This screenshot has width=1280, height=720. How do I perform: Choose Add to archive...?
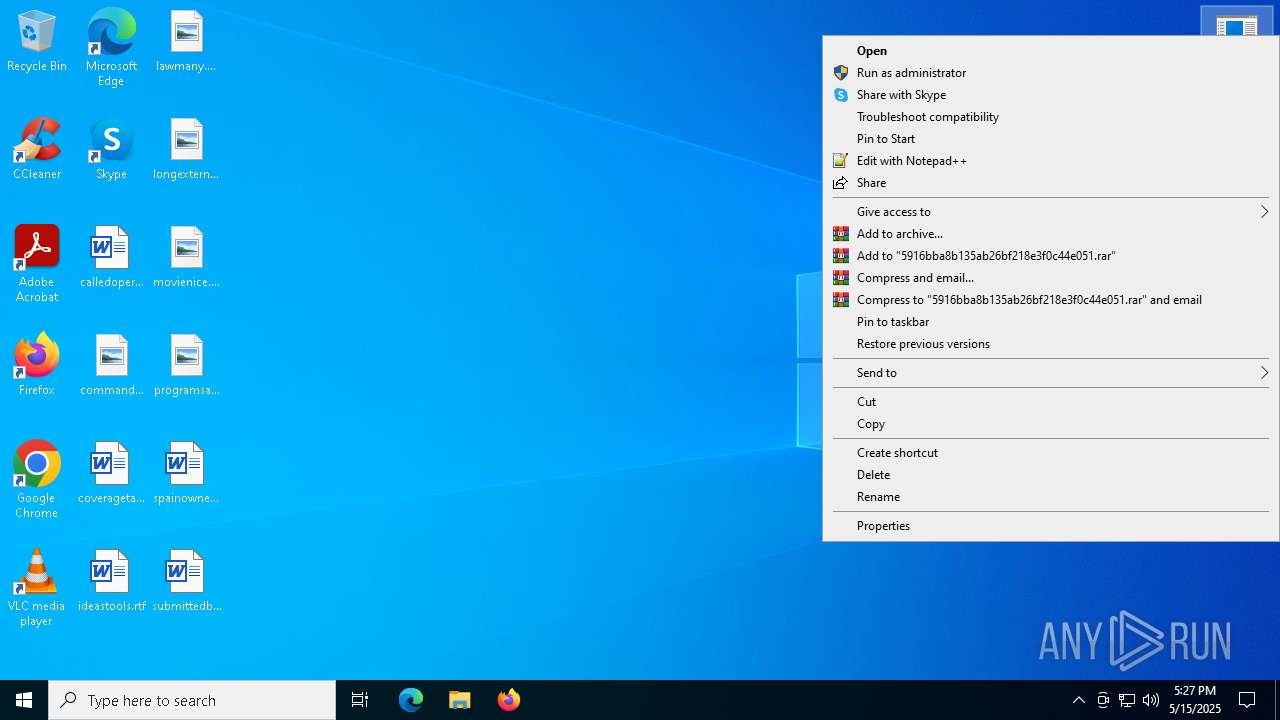[x=1050, y=234]
